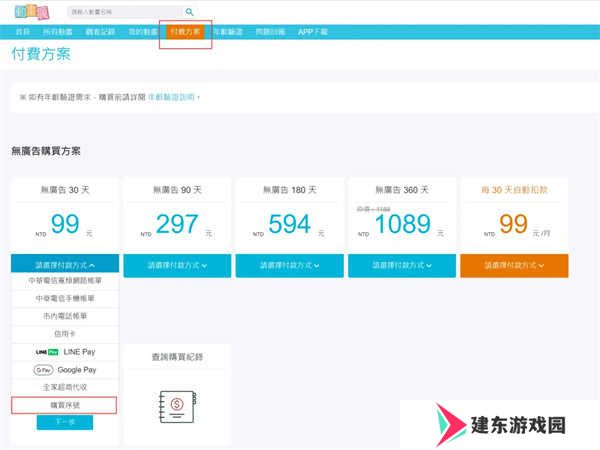
Task: Click the site logo in the header
Action: 32,12
